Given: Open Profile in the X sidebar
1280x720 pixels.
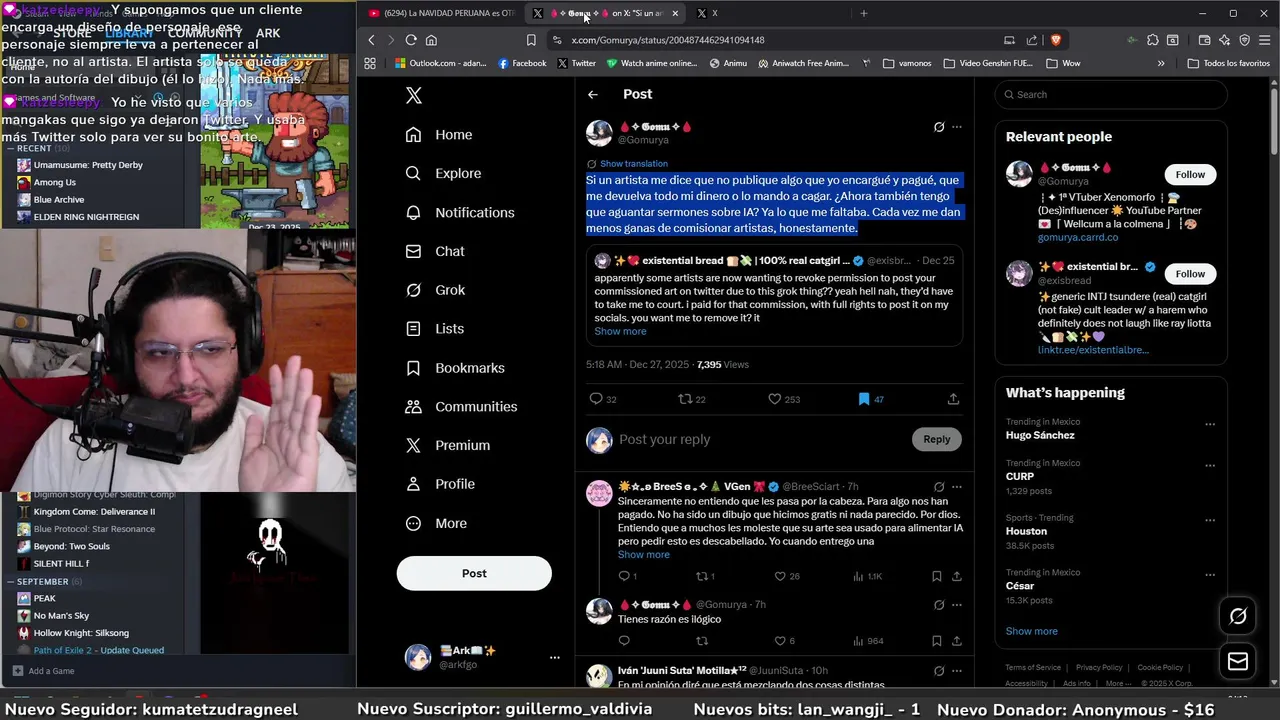Looking at the screenshot, I should [x=440, y=484].
